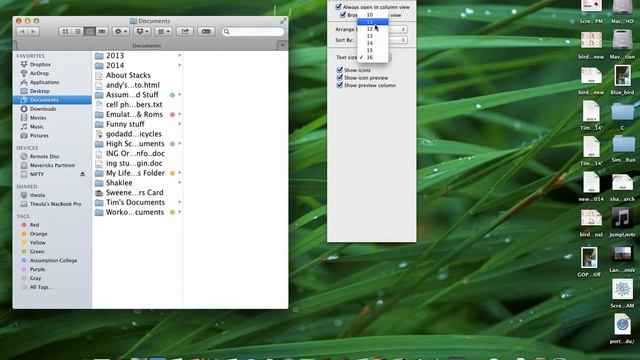Viewport: 640px width, 360px height.
Task: Select the andy's...to.html file
Action: click(x=133, y=85)
